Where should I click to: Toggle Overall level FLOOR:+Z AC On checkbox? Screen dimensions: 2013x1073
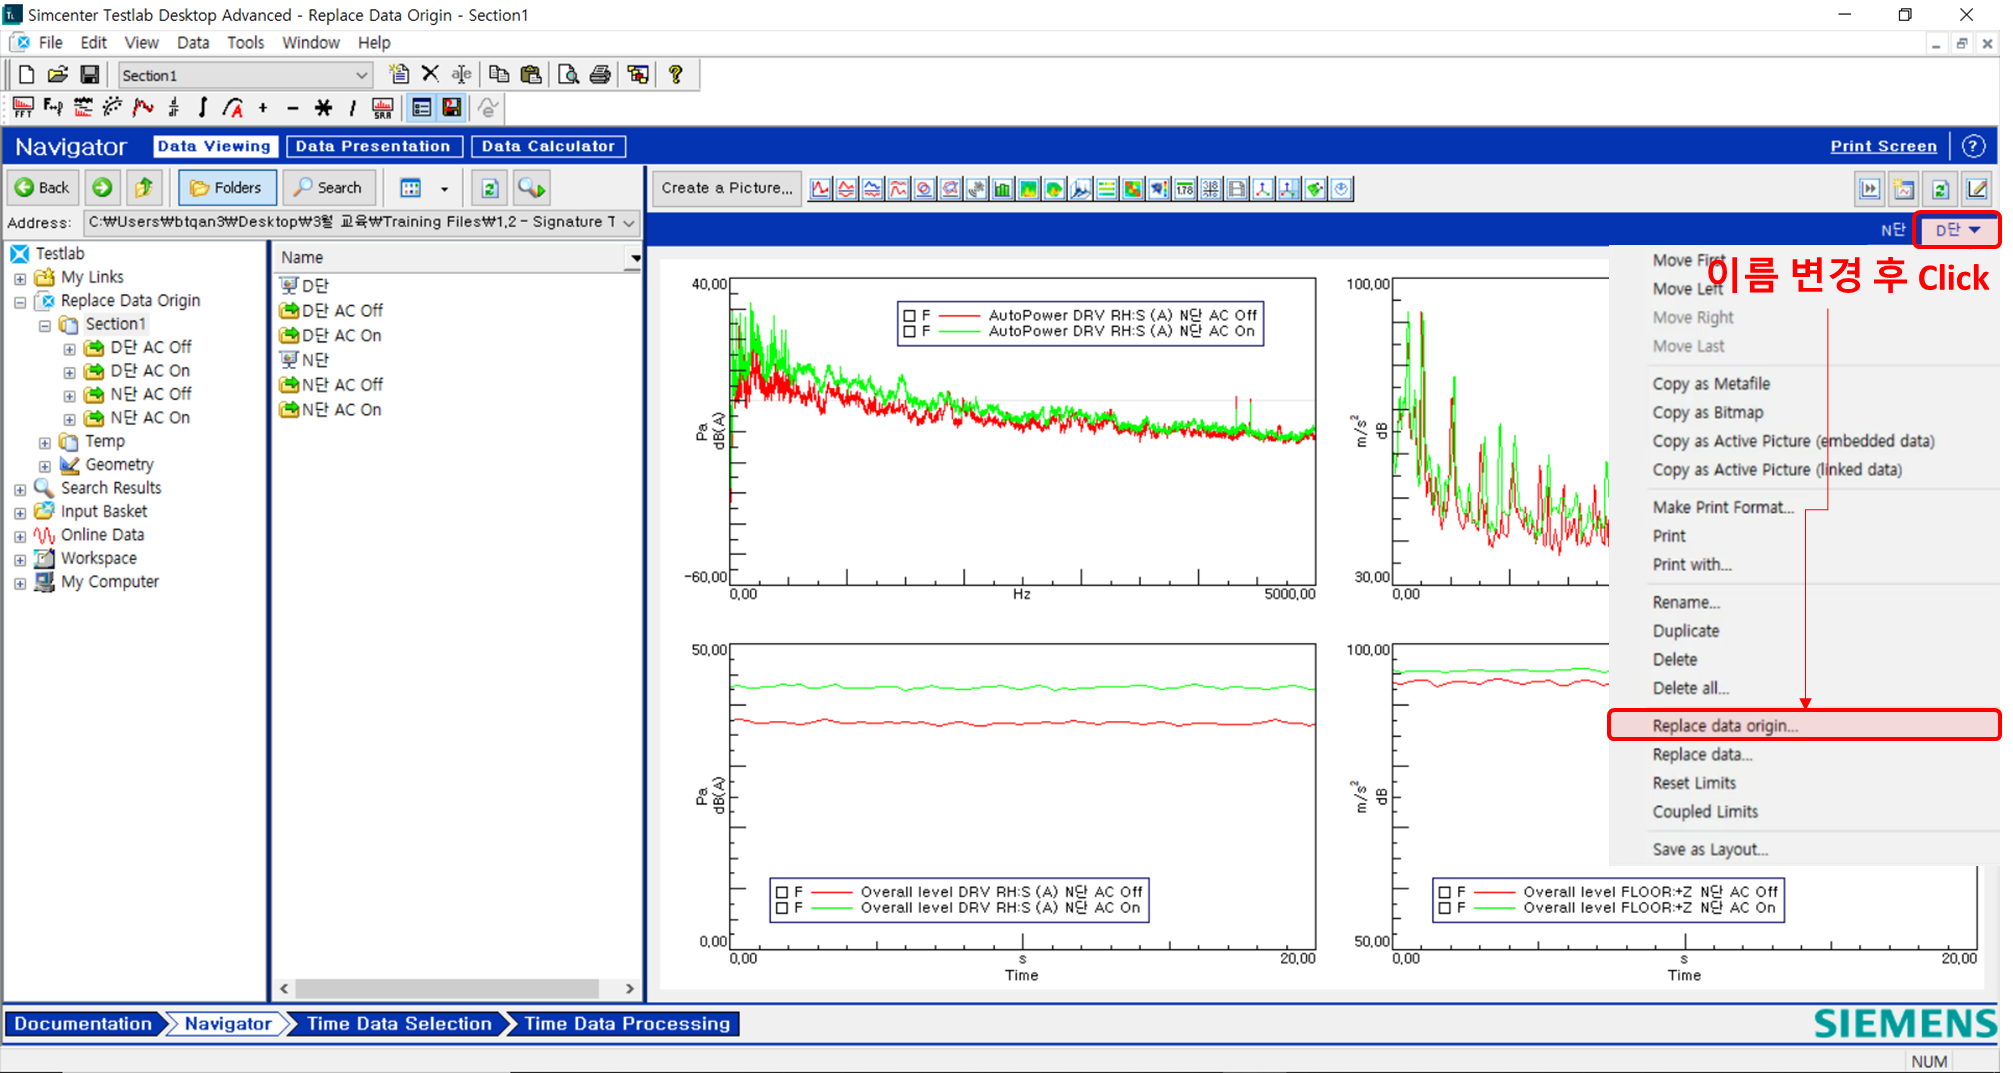(1444, 908)
